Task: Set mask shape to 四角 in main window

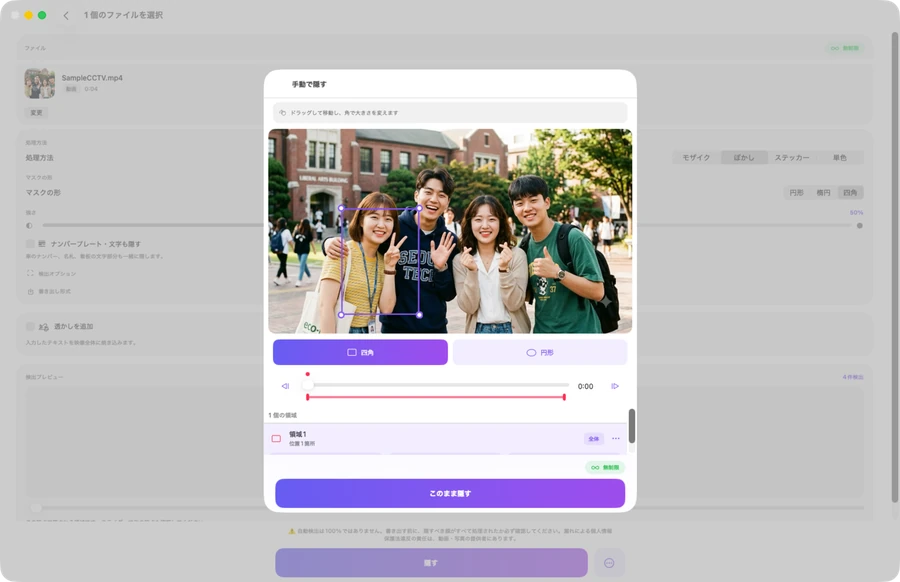Action: (851, 193)
